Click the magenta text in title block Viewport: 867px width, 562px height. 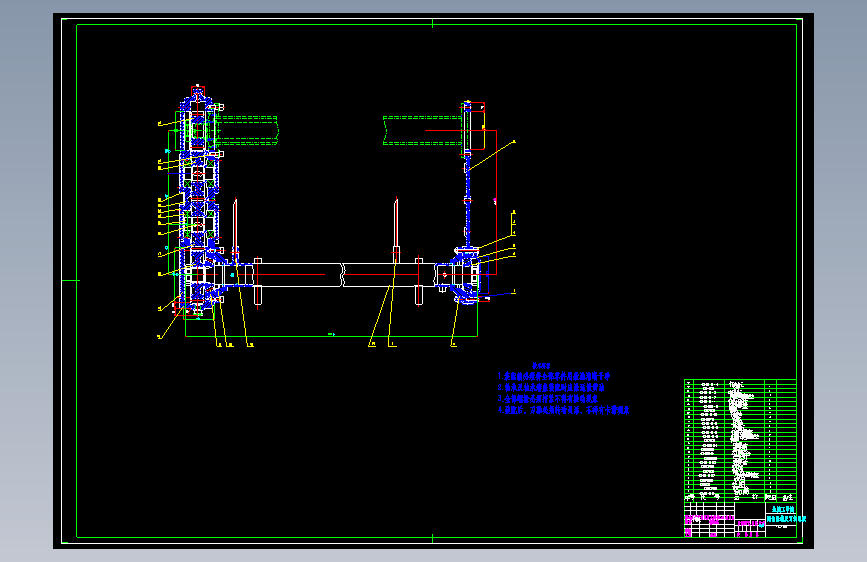tap(712, 520)
